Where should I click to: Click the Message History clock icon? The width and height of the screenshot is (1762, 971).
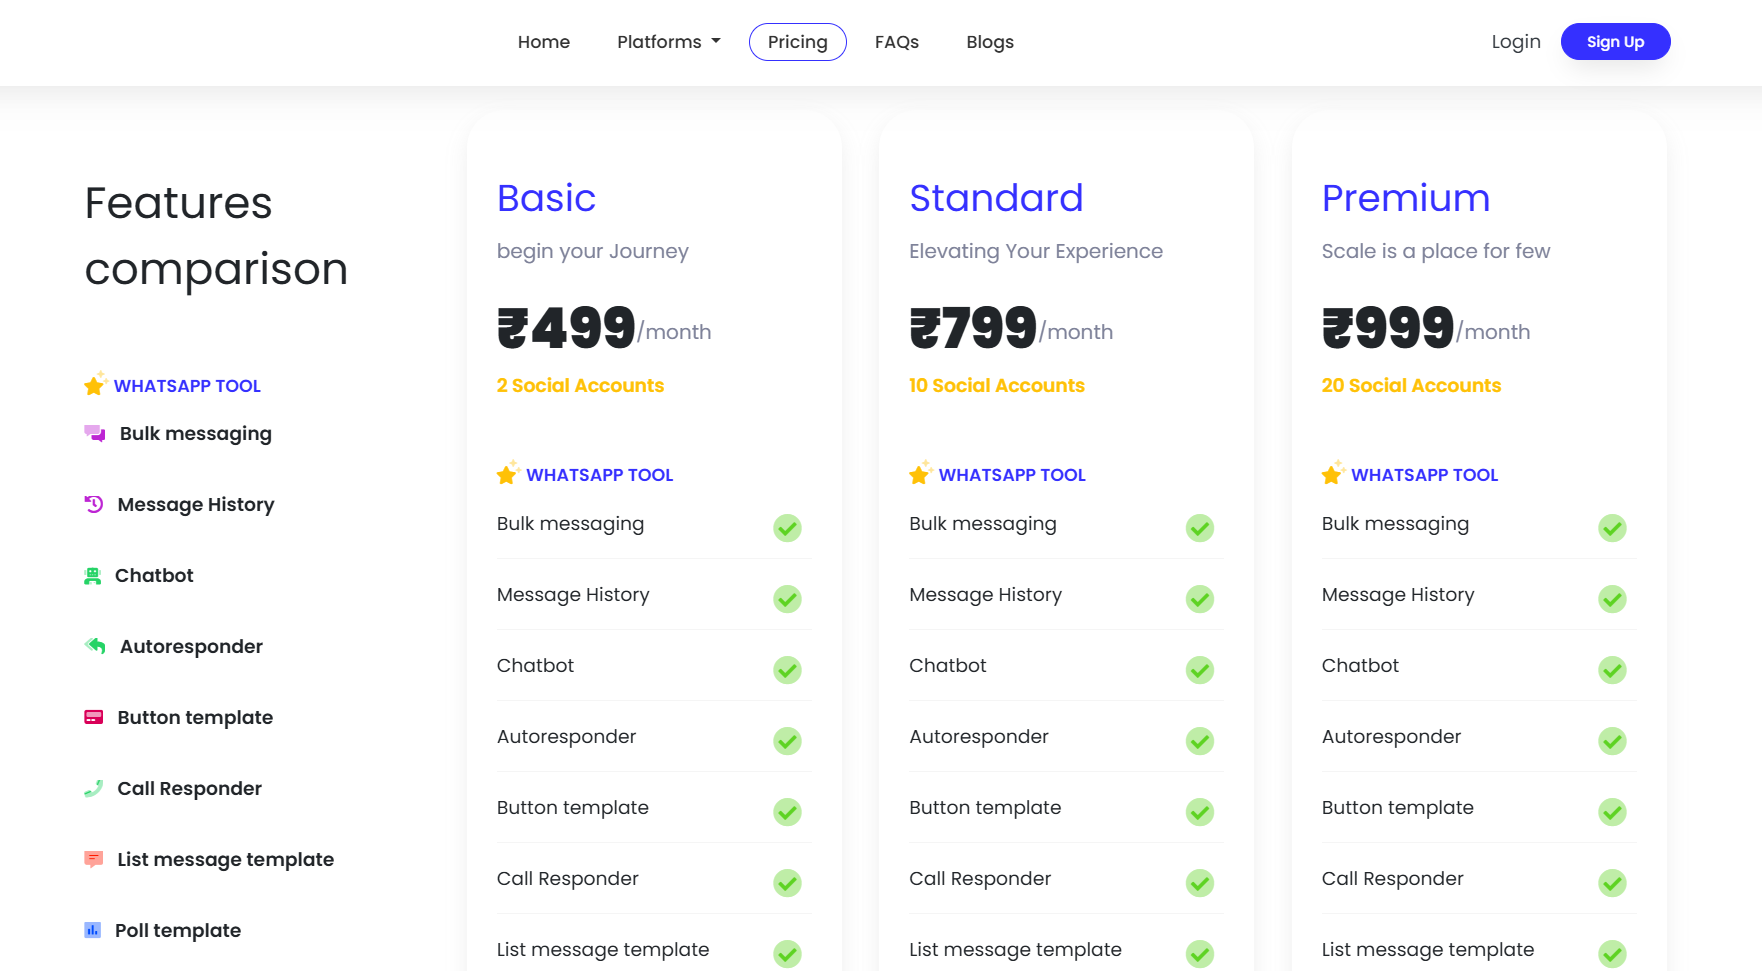(x=94, y=505)
